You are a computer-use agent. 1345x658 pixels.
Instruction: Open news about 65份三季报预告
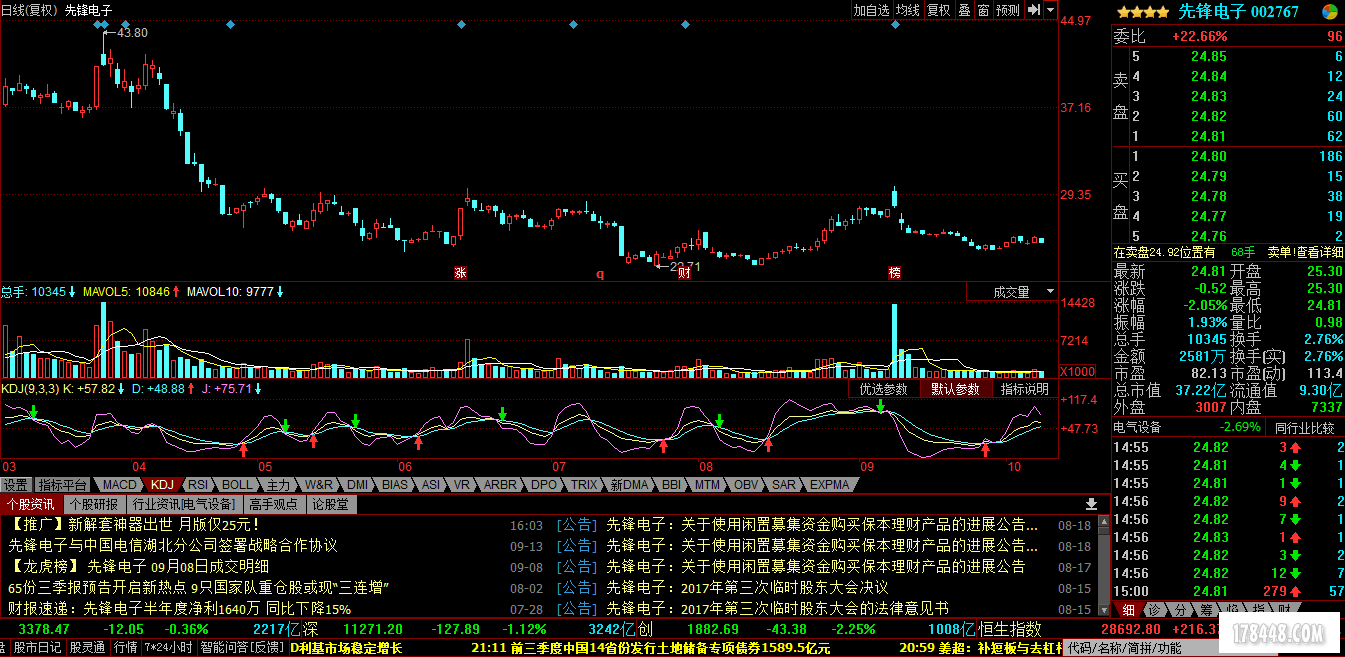[x=198, y=587]
